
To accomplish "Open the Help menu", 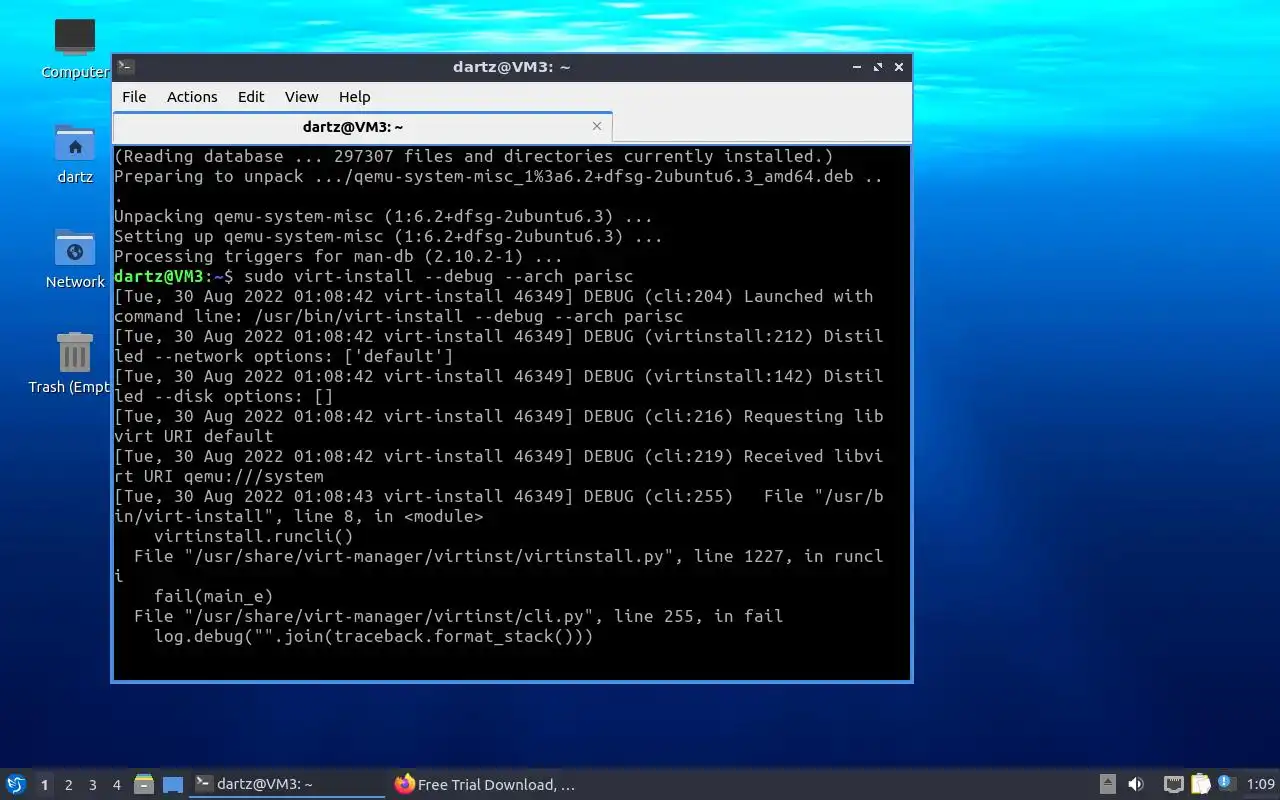I will click(354, 97).
